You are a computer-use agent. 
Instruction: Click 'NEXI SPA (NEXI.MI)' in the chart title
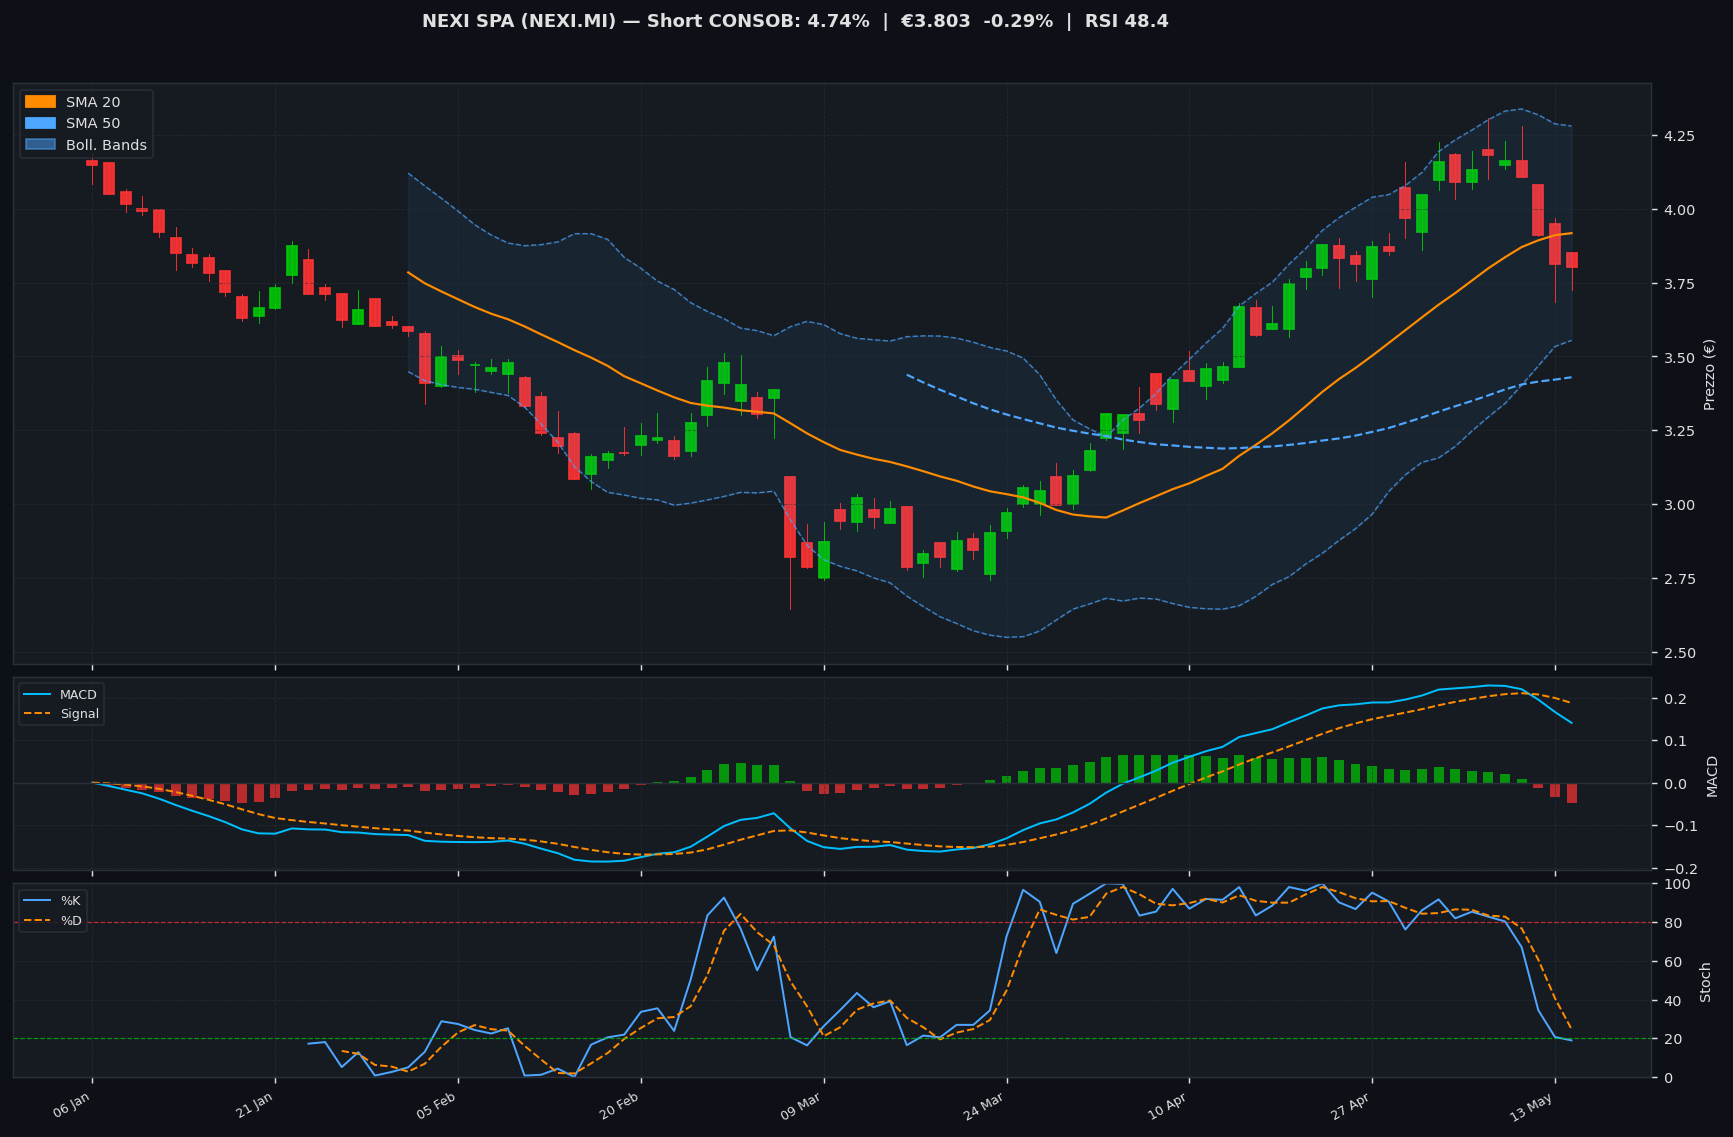(x=519, y=21)
